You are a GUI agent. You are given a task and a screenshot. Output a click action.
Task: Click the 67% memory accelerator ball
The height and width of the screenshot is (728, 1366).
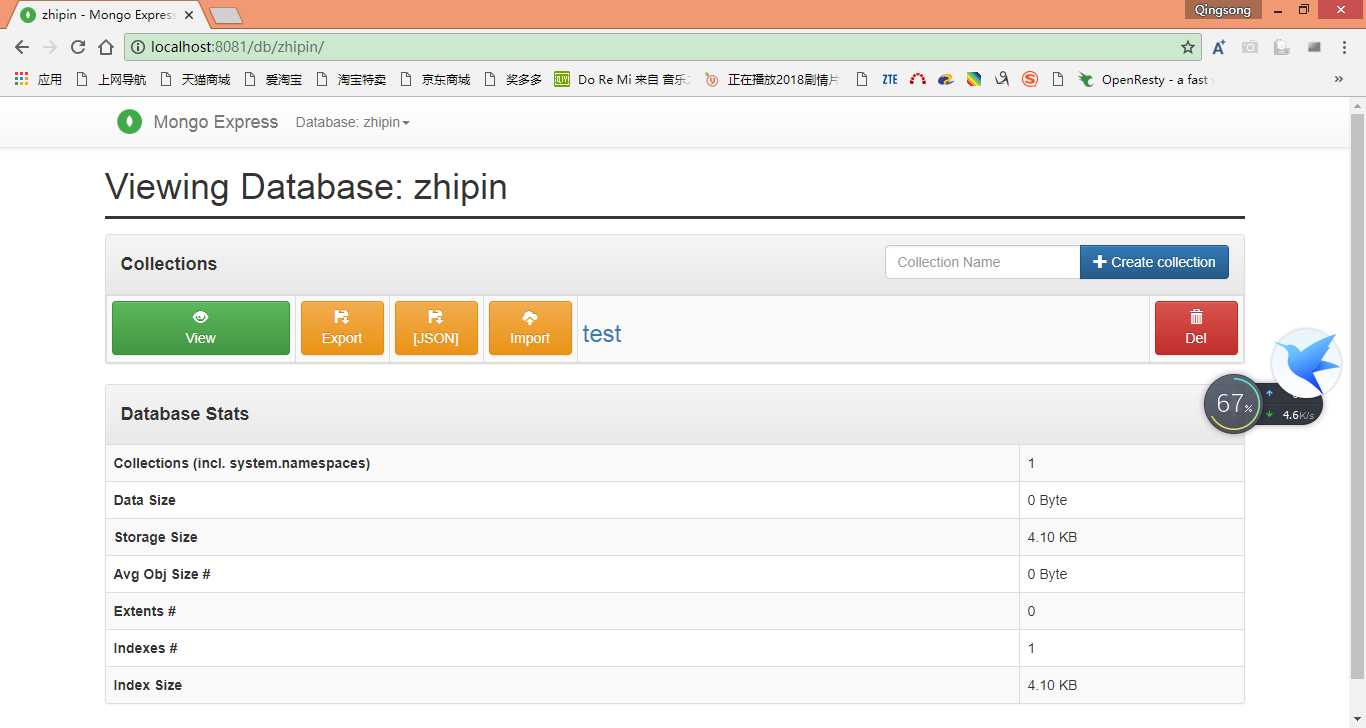tap(1233, 404)
